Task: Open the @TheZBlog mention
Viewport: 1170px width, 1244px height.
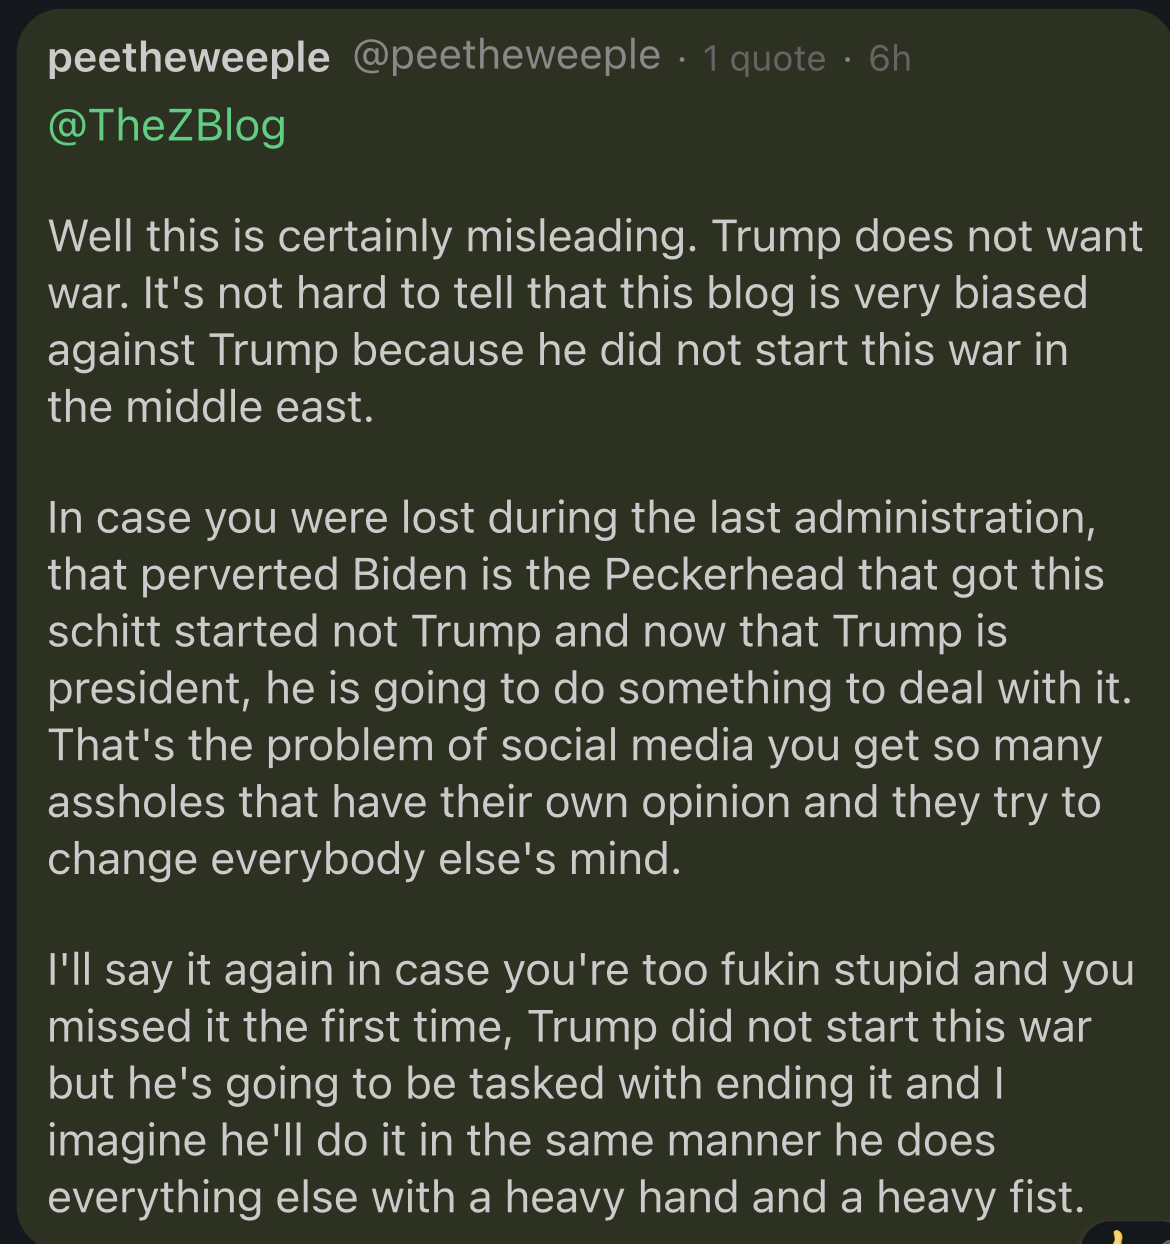Action: 166,126
